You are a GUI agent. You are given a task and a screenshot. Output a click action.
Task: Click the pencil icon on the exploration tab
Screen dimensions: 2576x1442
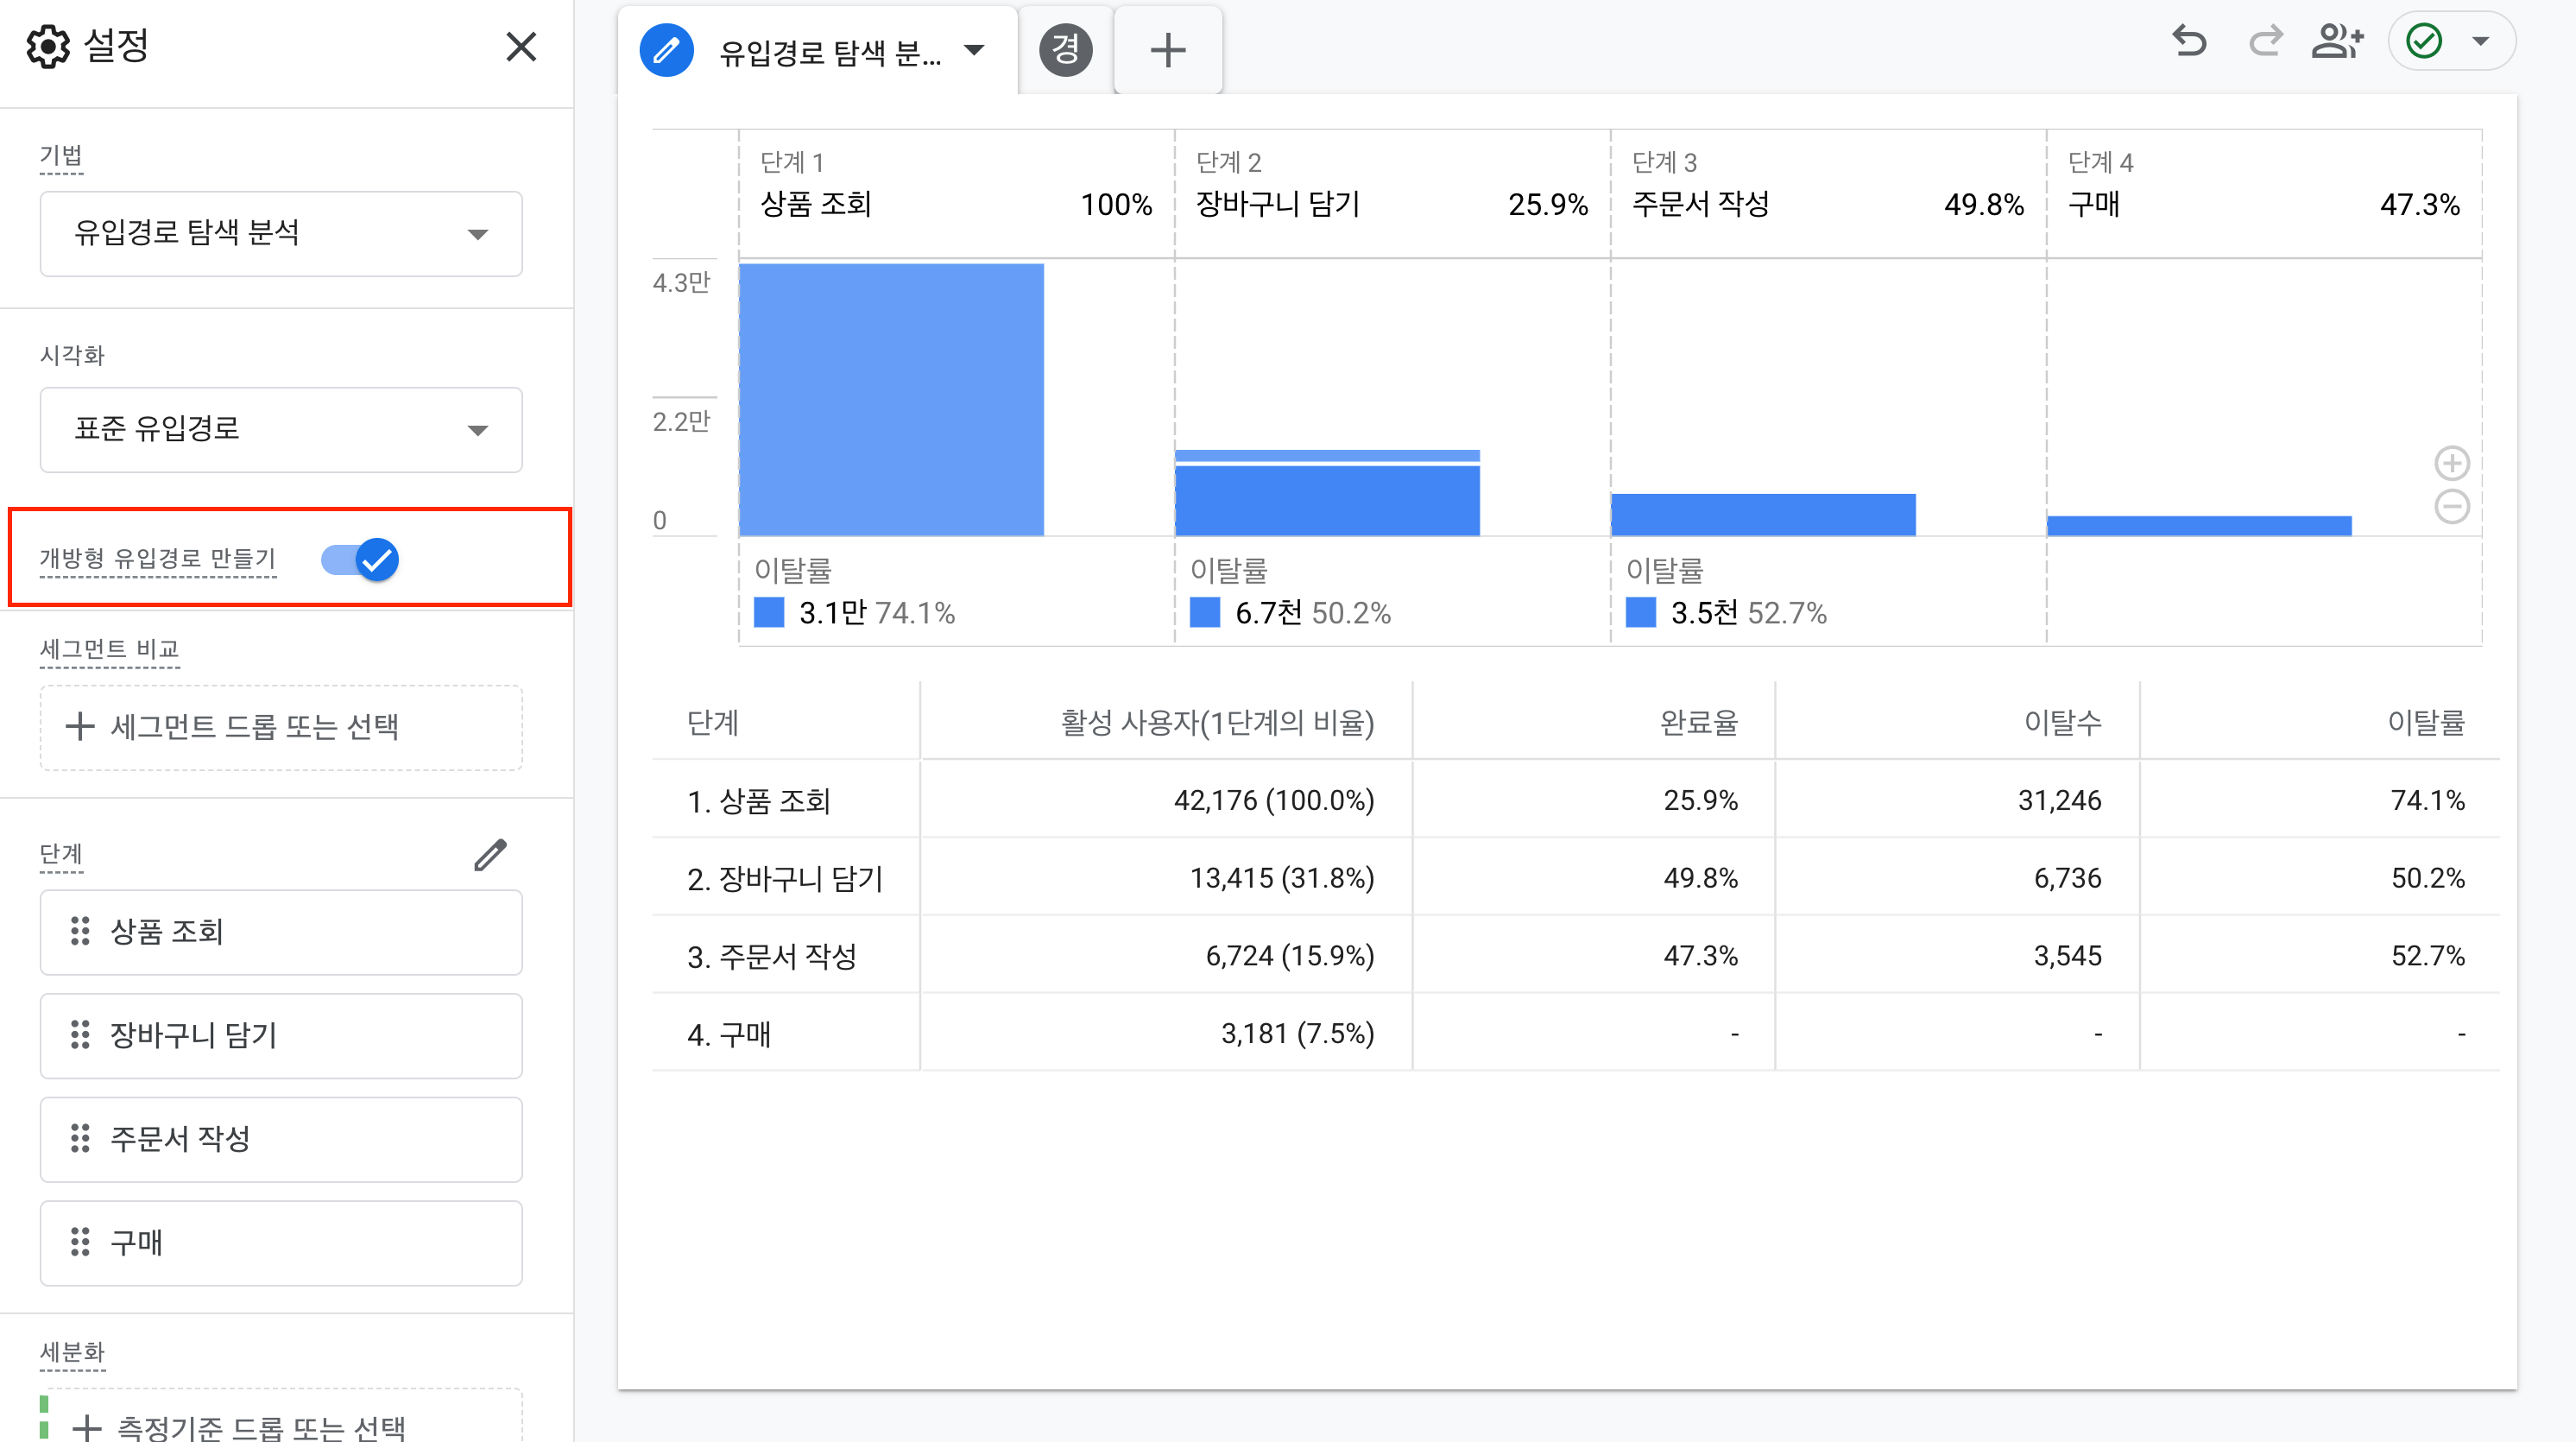(666, 49)
